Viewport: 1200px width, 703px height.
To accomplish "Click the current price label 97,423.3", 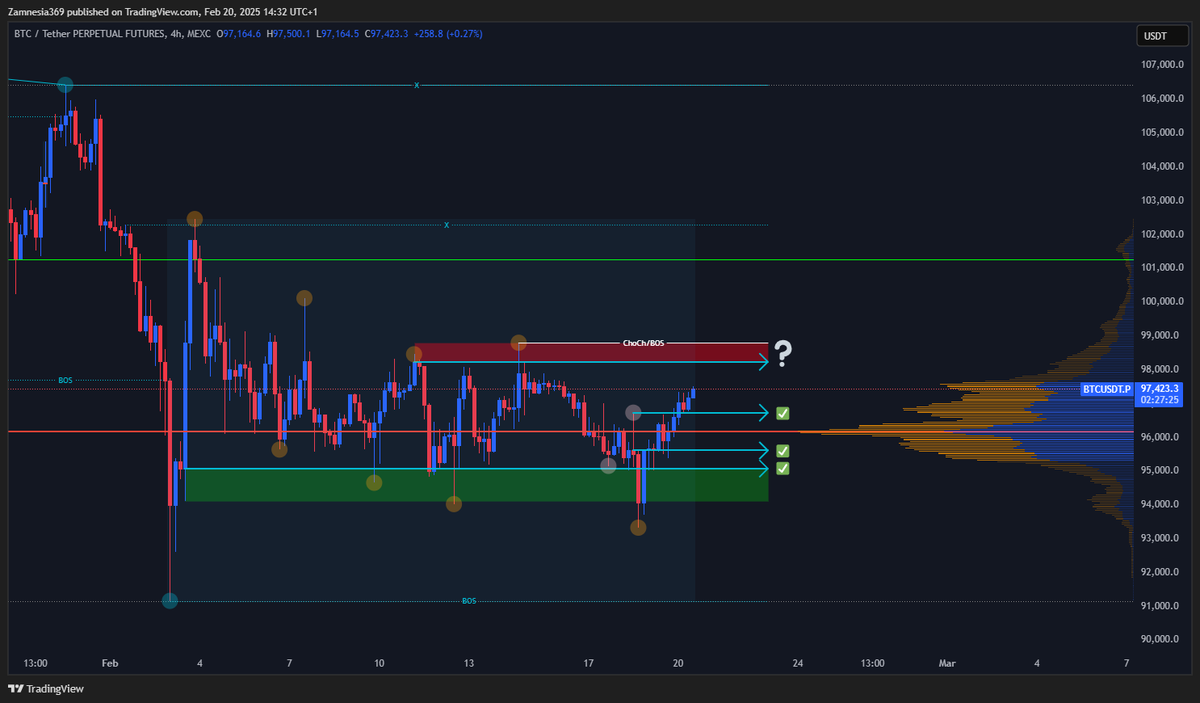I will click(x=1160, y=388).
